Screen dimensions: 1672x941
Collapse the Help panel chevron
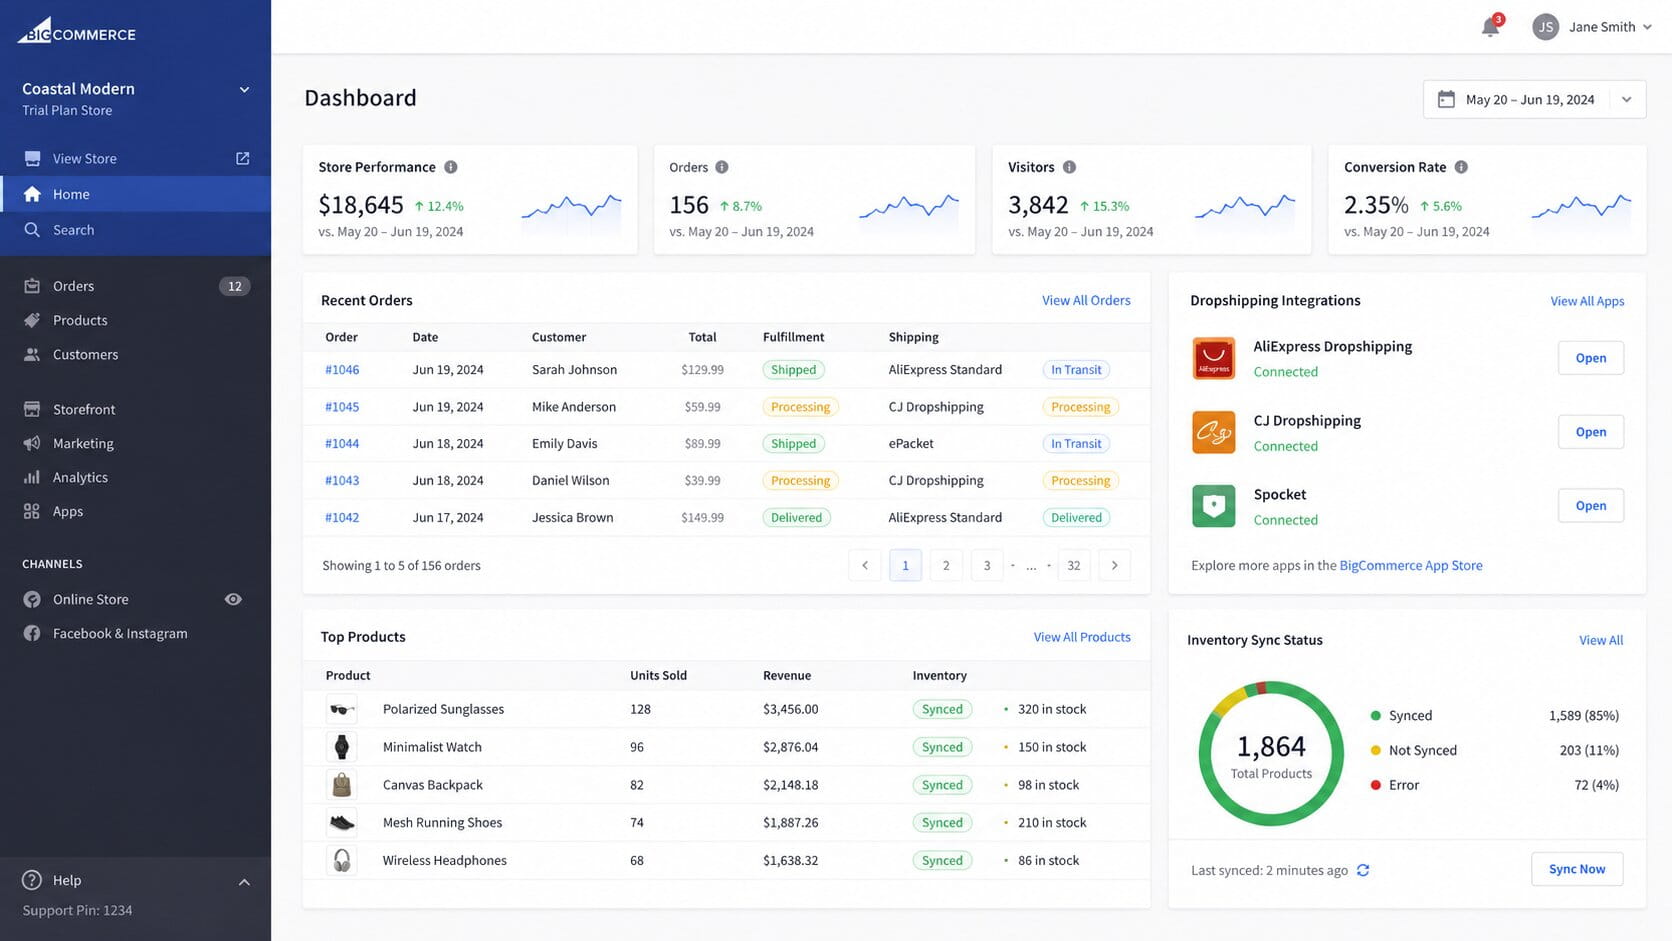[244, 882]
